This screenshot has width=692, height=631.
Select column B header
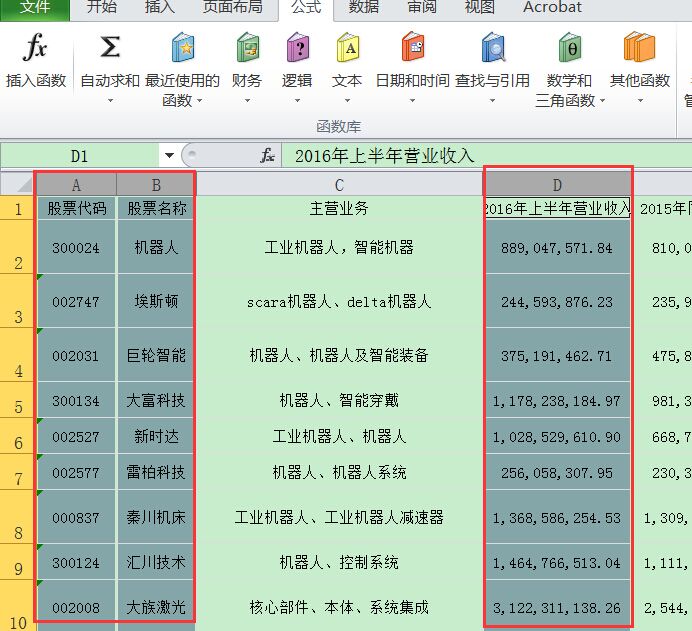tap(156, 184)
